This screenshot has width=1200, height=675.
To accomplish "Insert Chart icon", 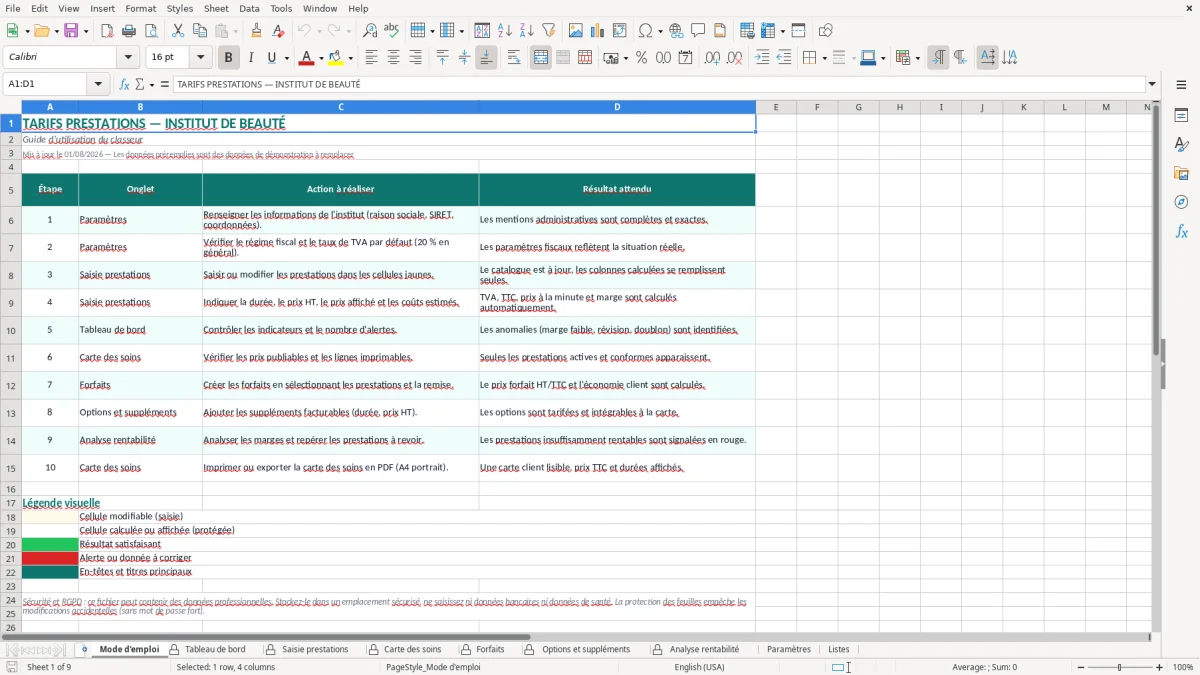I will (x=598, y=31).
